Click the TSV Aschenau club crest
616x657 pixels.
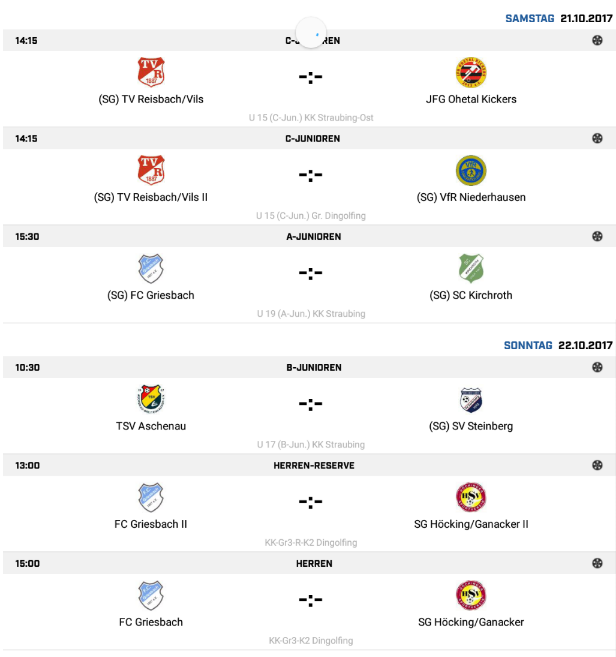click(x=151, y=400)
